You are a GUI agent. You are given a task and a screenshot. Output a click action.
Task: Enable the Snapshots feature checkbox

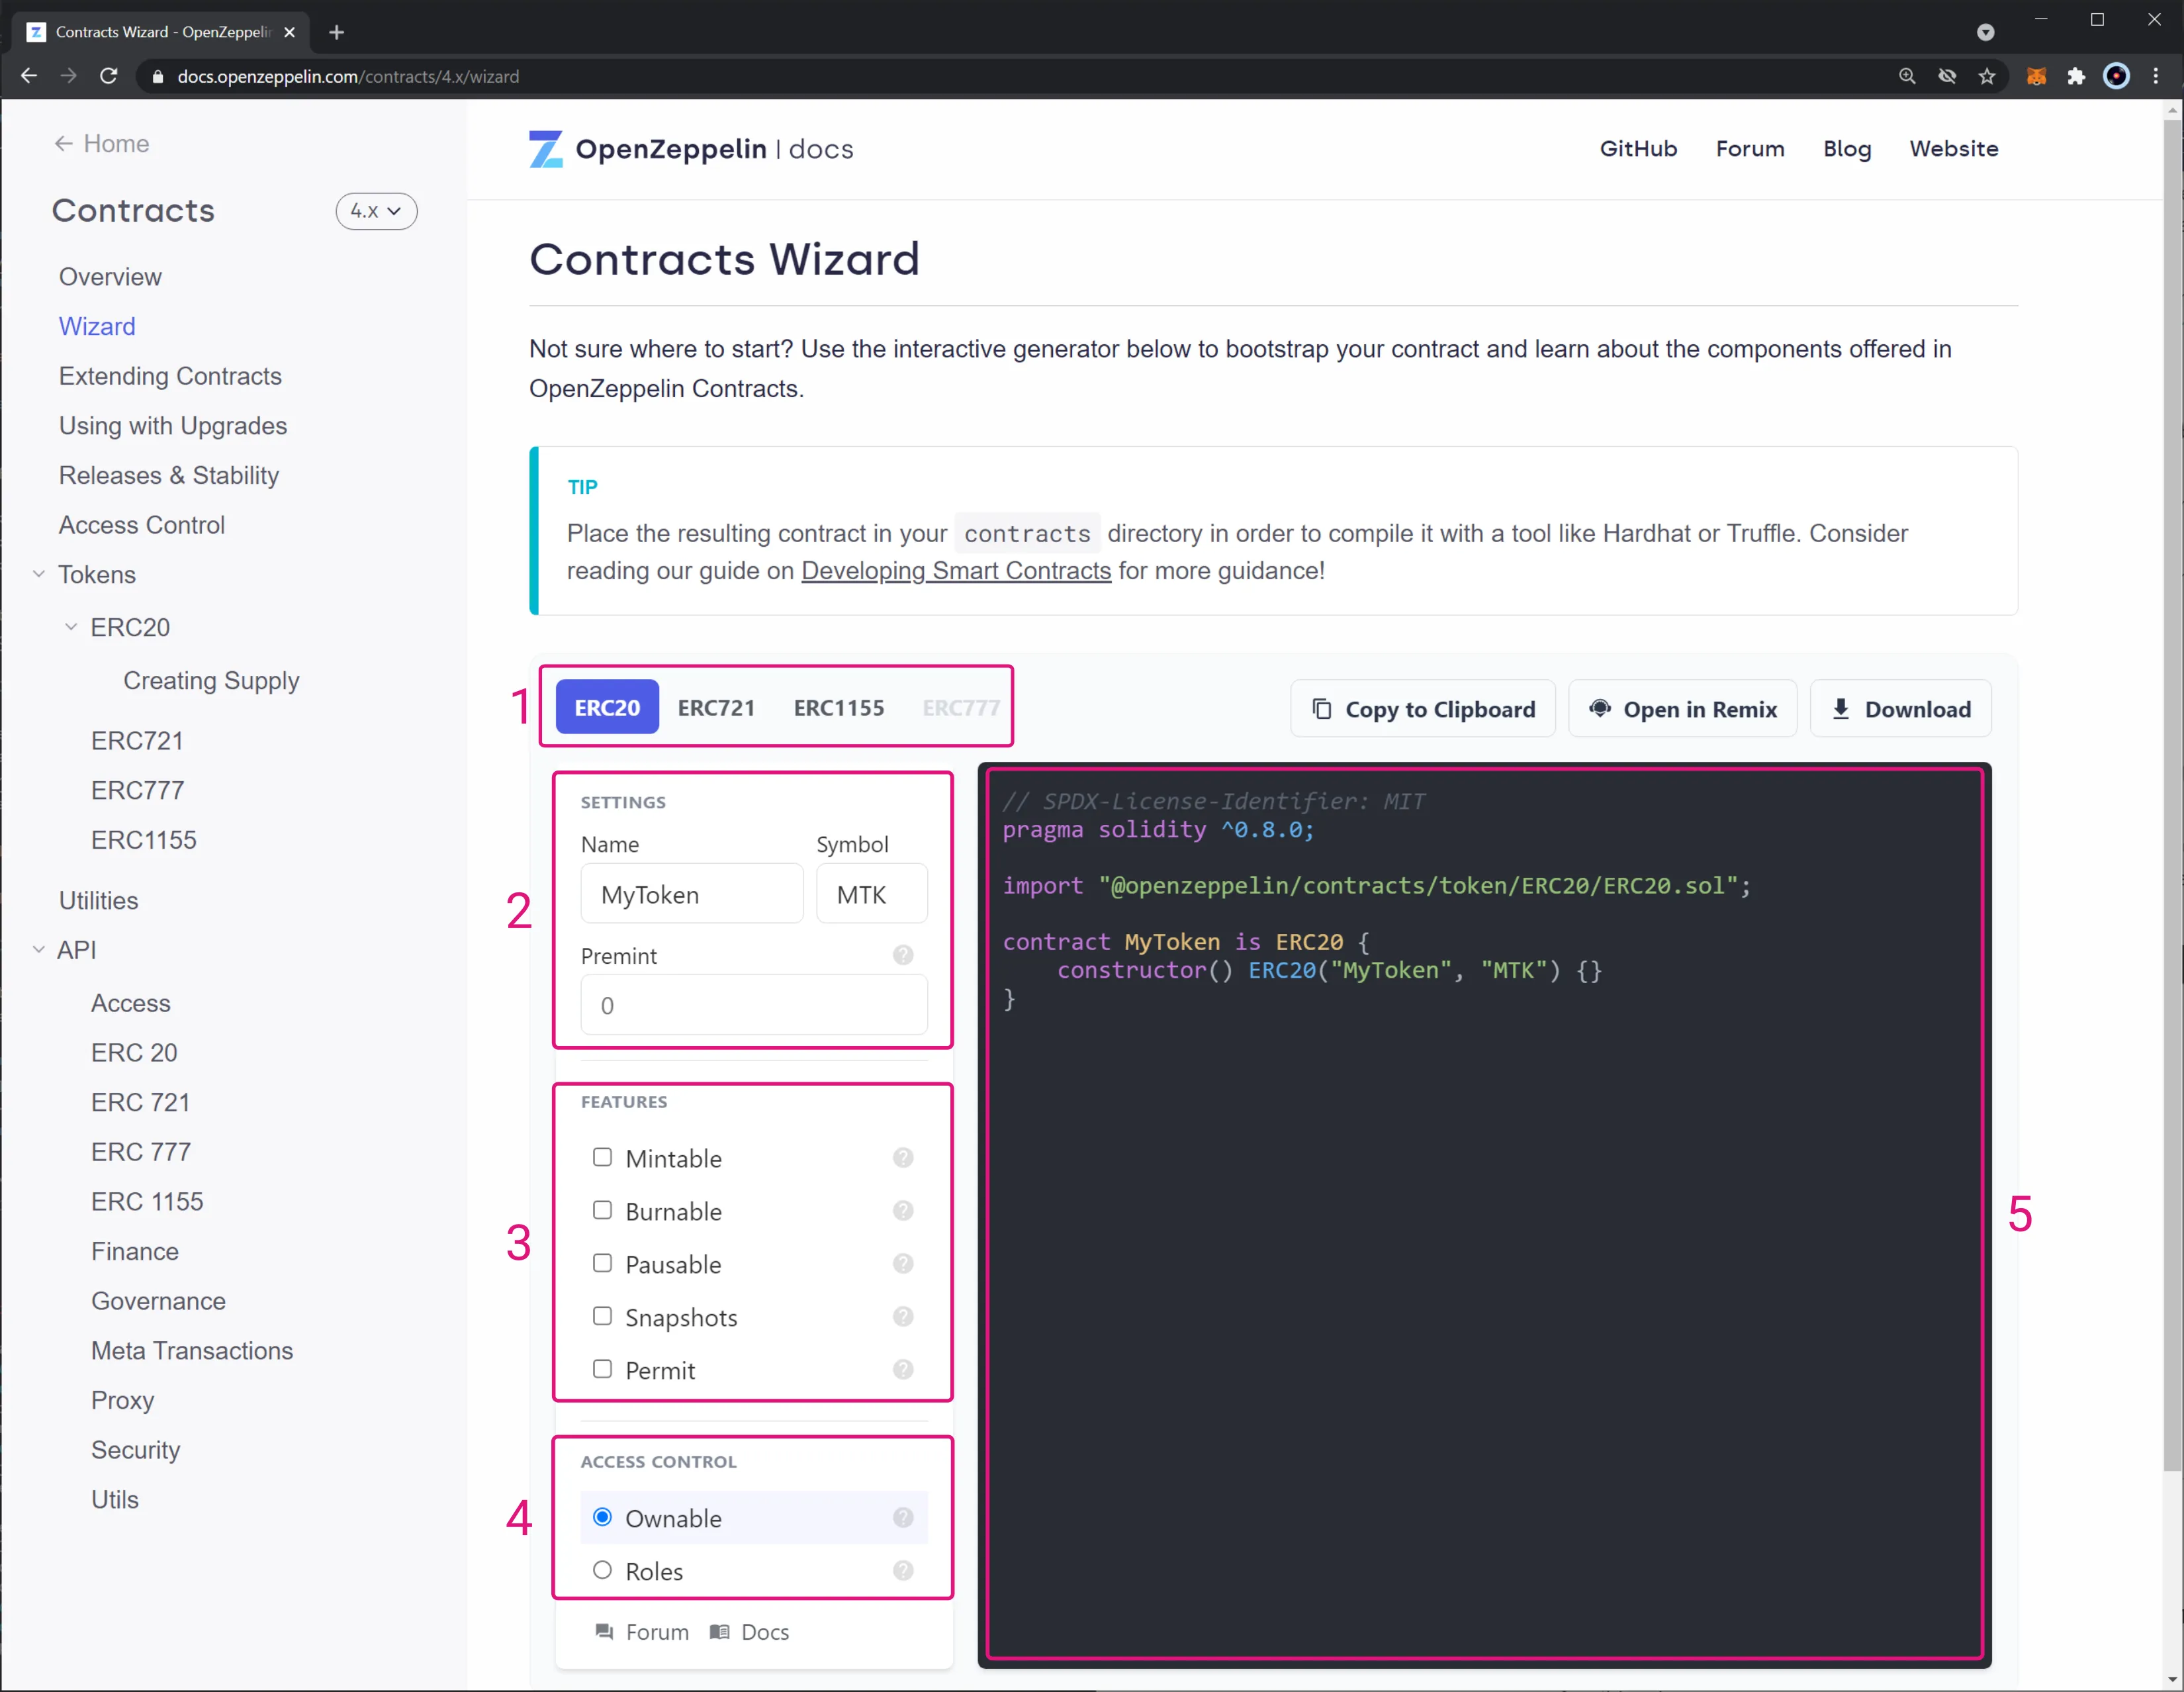click(x=603, y=1316)
